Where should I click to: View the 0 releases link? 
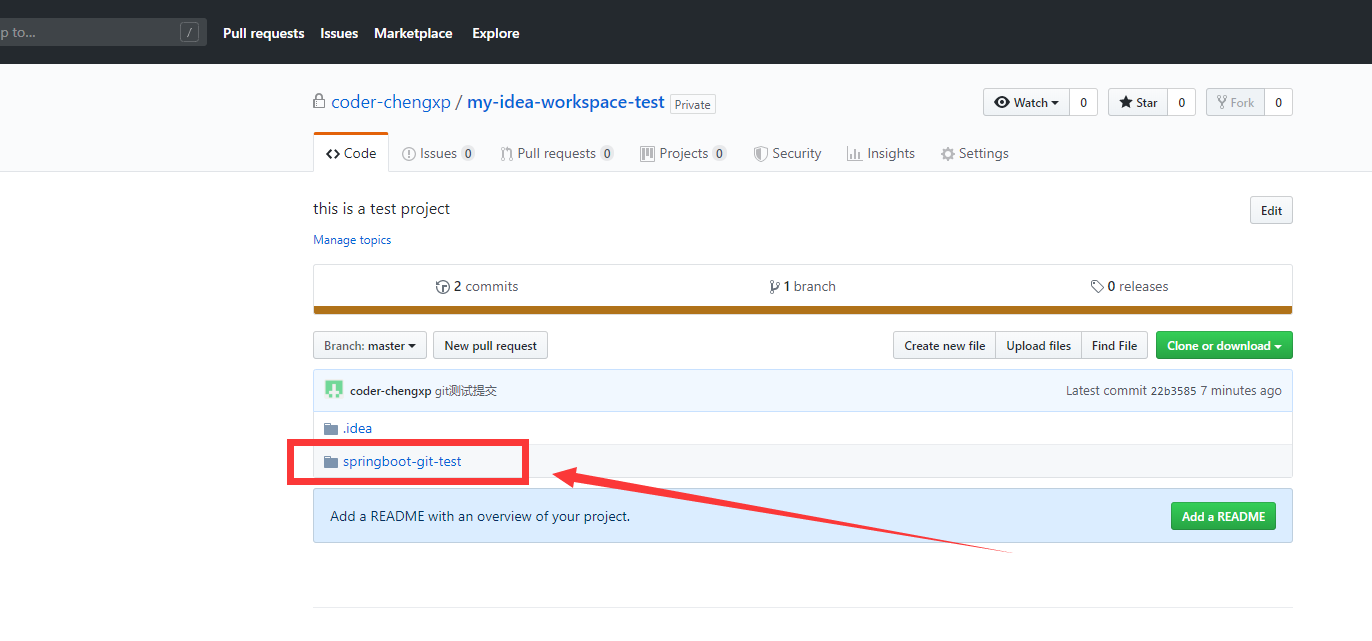(x=1129, y=286)
